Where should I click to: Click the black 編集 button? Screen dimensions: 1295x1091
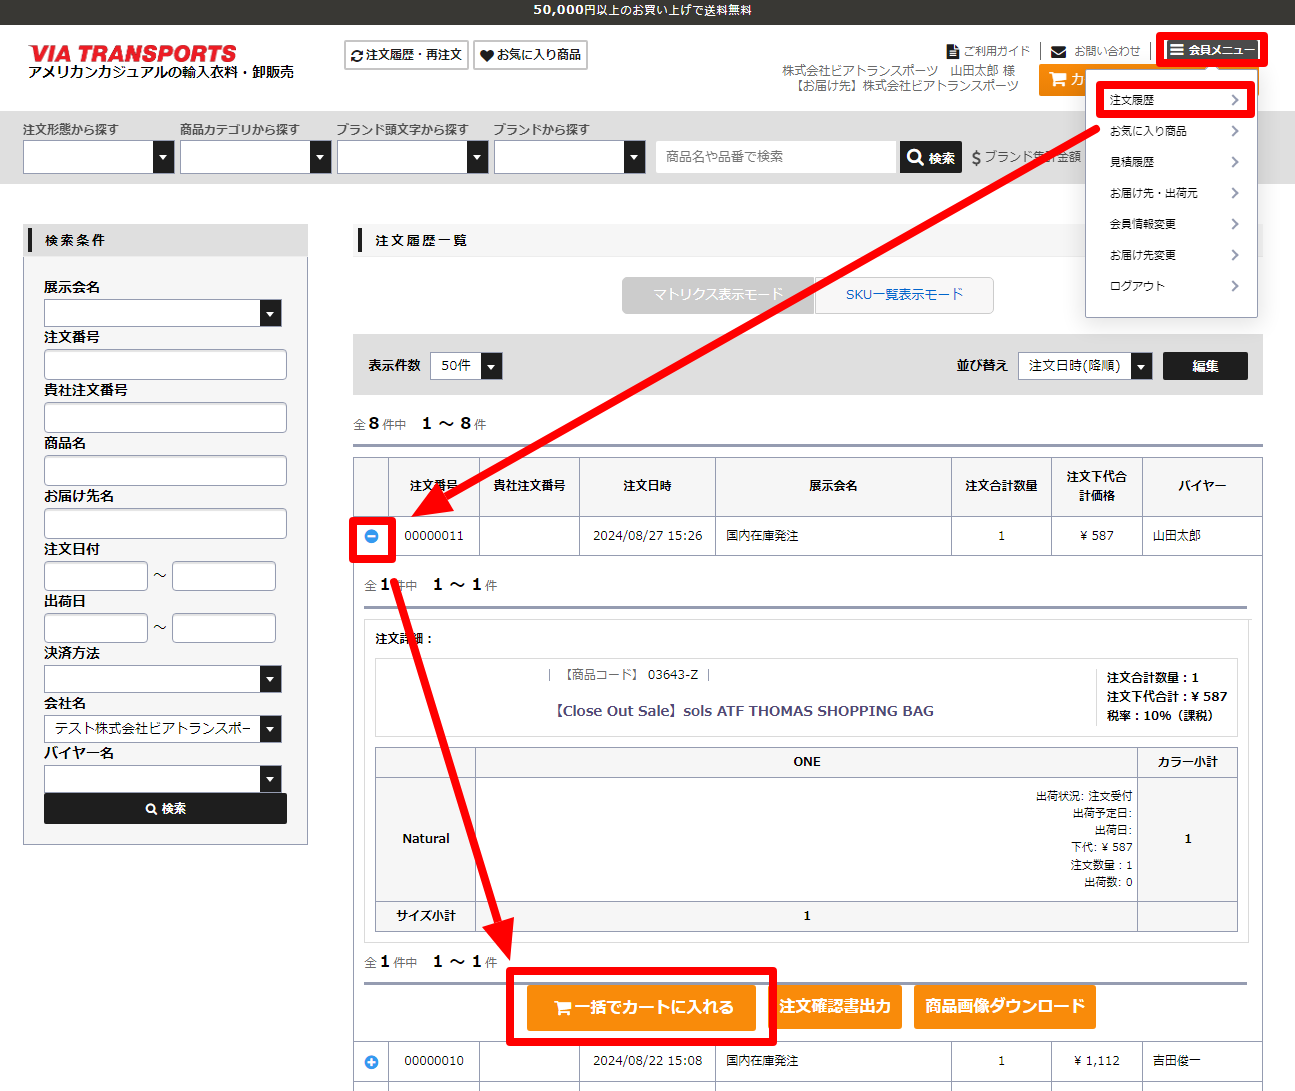pos(1205,366)
